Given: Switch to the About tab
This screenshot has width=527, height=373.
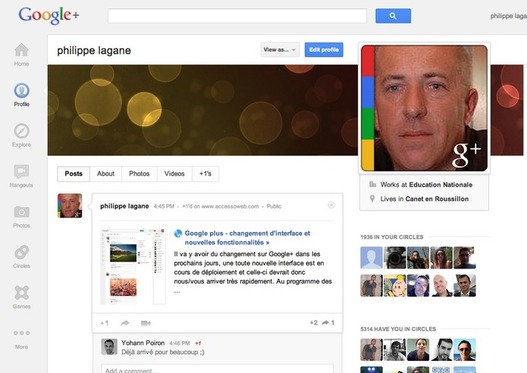Looking at the screenshot, I should click(106, 174).
